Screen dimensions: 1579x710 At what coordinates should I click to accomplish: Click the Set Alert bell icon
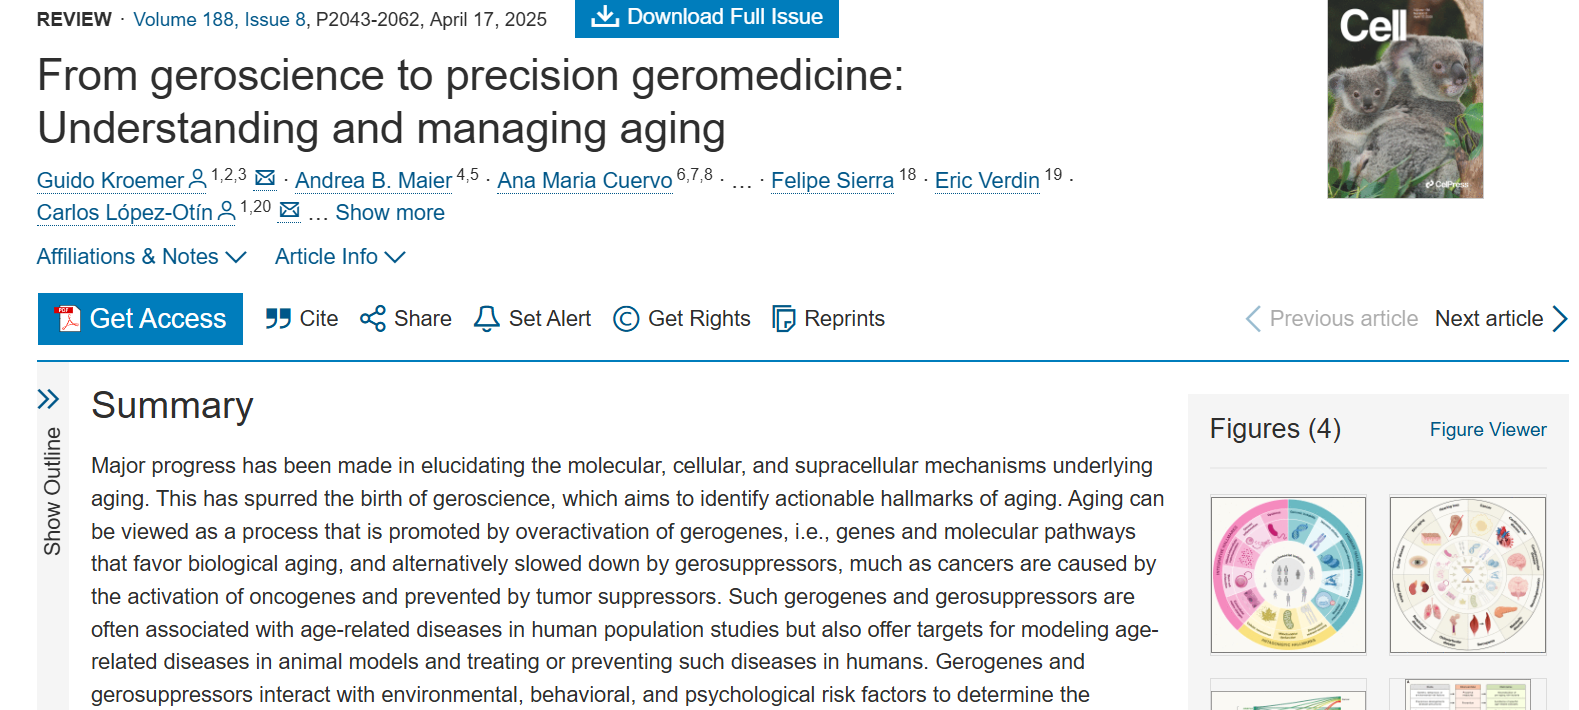coord(487,319)
